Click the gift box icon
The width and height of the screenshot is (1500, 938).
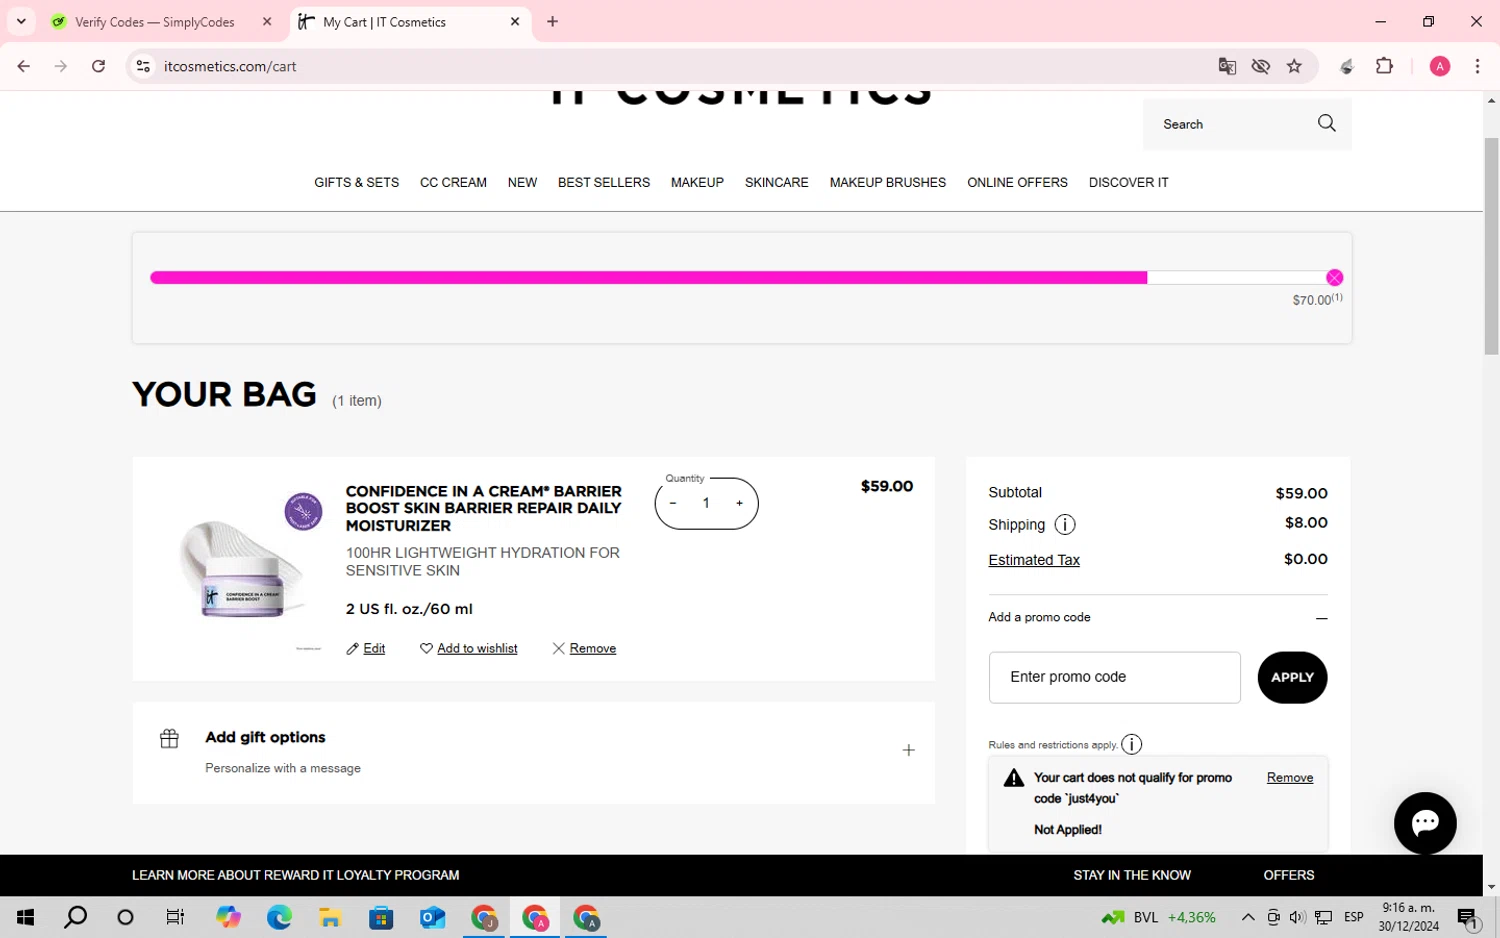pyautogui.click(x=169, y=738)
